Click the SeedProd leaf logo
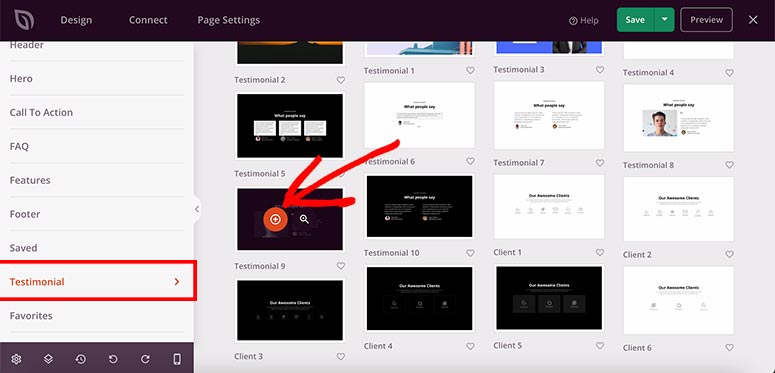Screen dimensions: 775x373 [24, 20]
